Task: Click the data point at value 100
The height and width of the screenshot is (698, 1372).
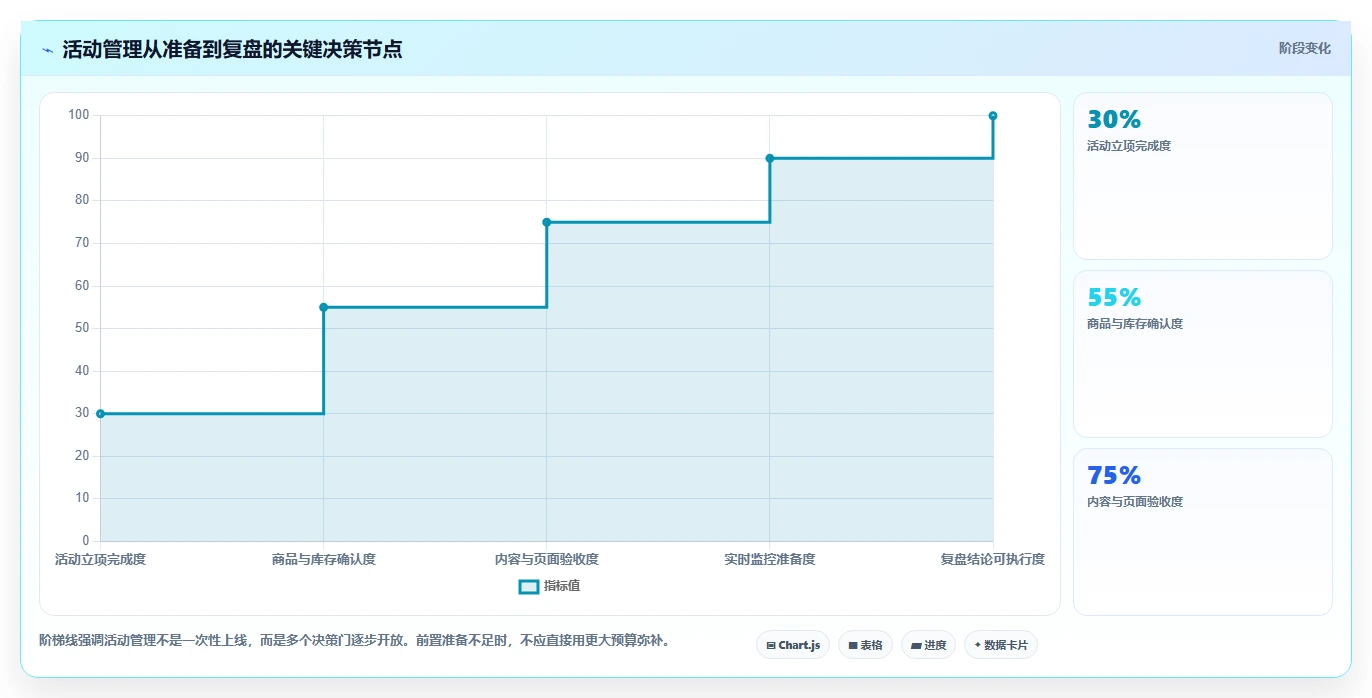Action: (993, 116)
